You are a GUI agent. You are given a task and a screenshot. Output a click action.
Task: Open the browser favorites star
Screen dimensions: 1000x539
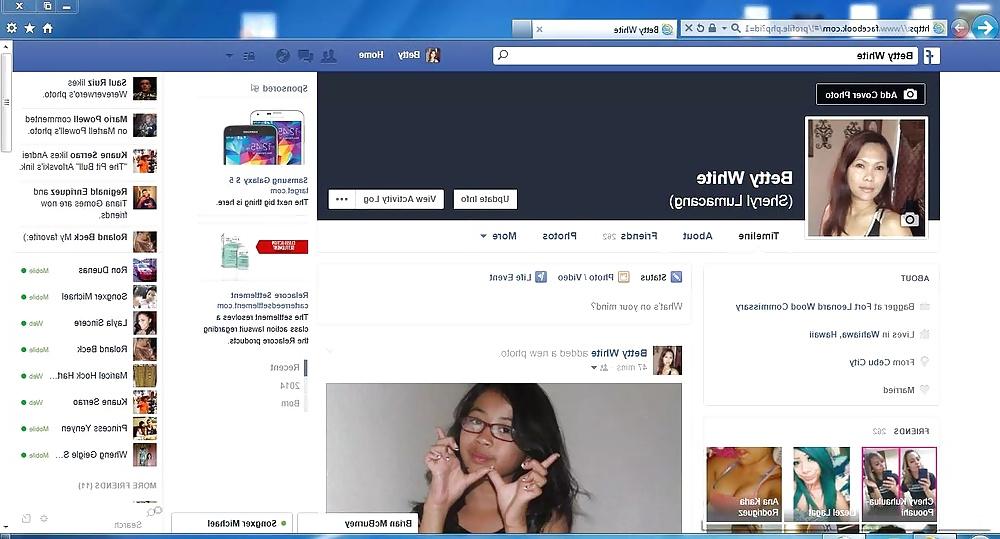29,28
